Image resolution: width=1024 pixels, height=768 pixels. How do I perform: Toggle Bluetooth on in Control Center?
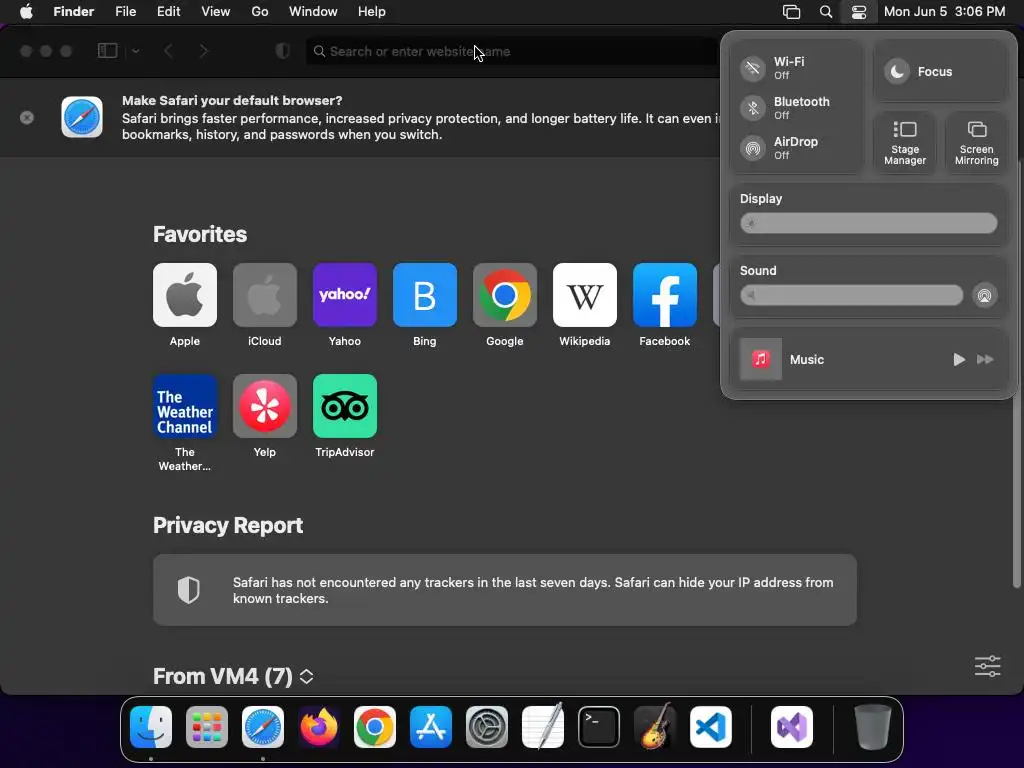[x=753, y=108]
